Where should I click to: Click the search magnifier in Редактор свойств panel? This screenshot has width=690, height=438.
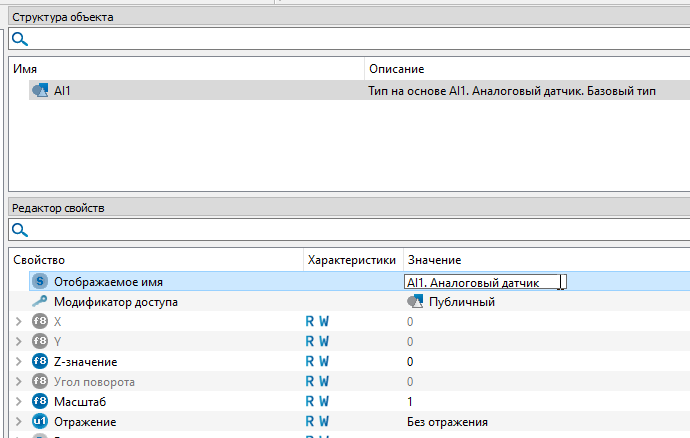[20, 230]
